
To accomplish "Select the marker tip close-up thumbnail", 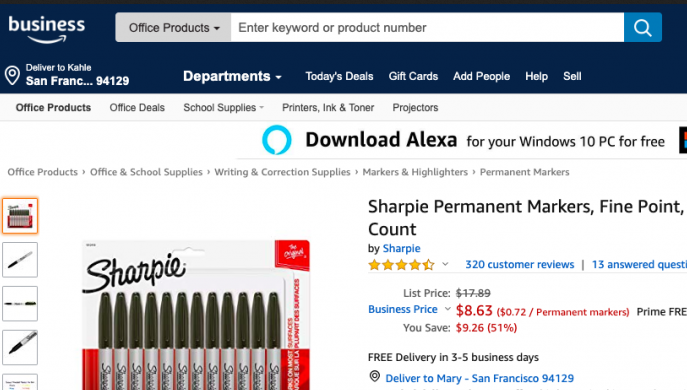I will coord(20,347).
